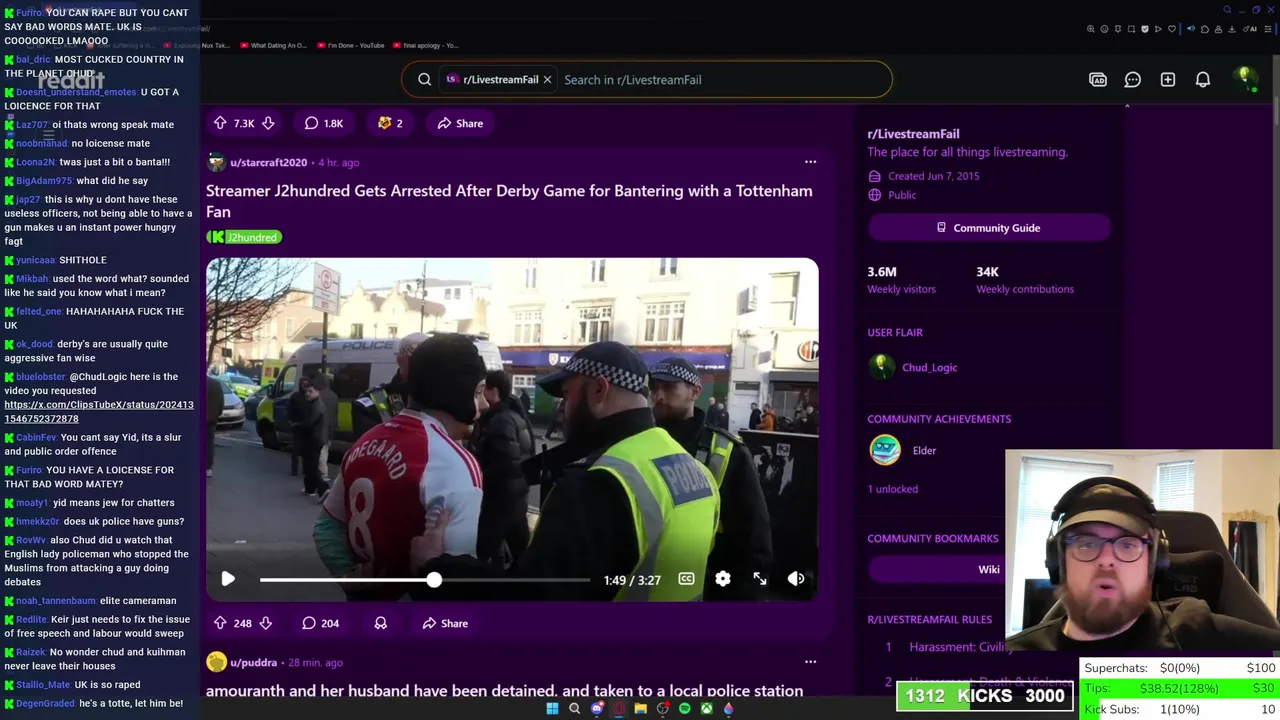Open browser easy setup menu icon

pos(1268,29)
